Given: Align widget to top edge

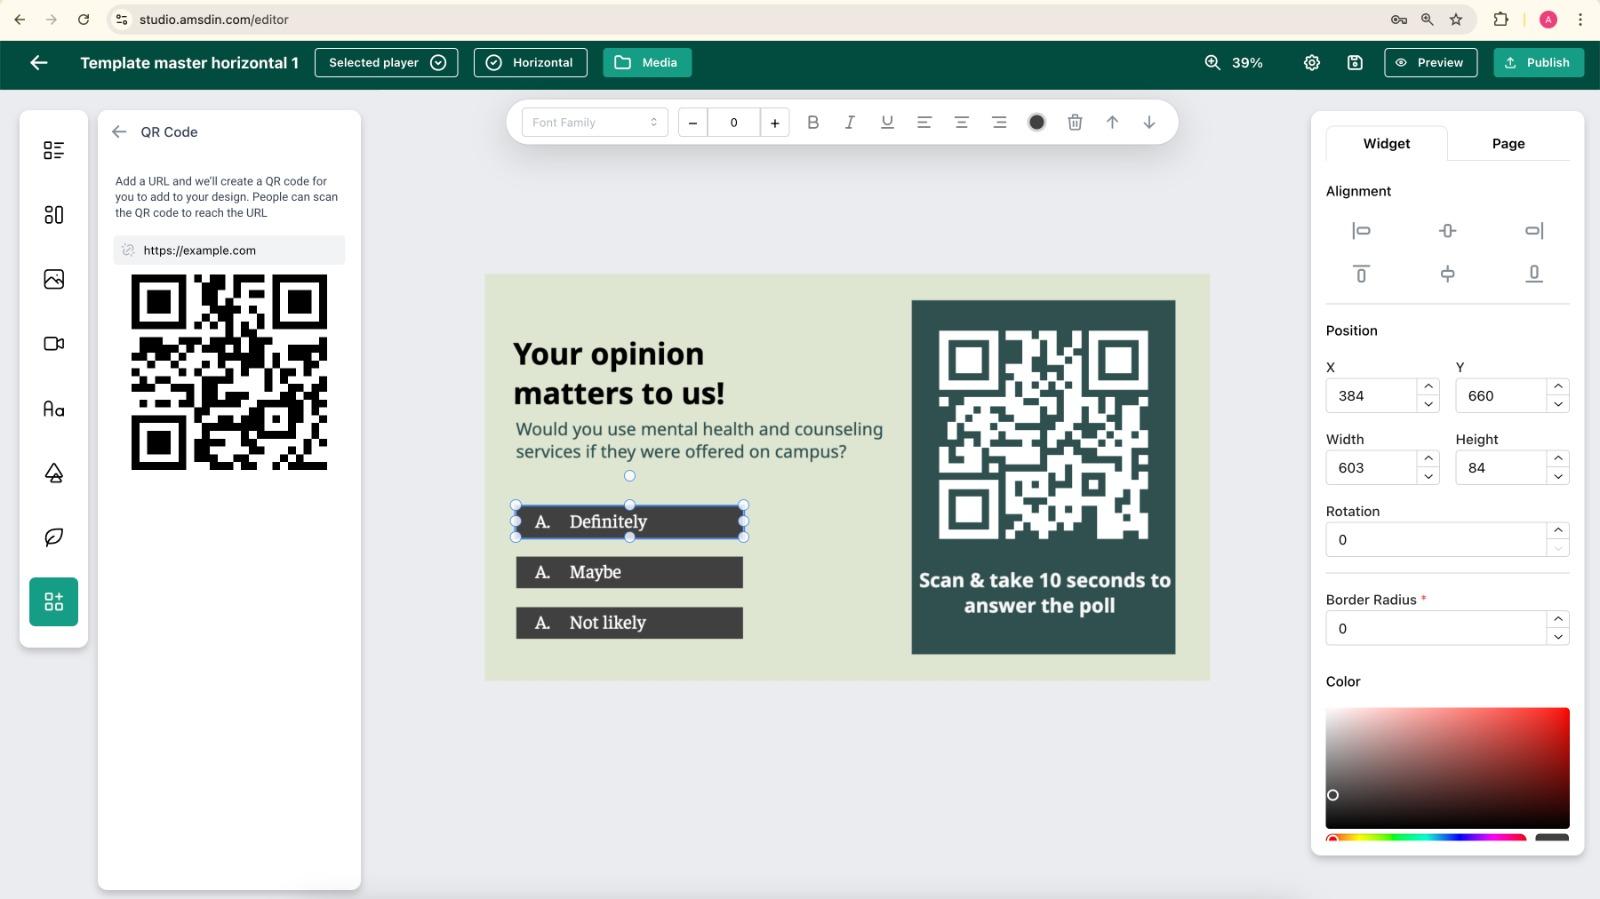Looking at the screenshot, I should (1361, 274).
